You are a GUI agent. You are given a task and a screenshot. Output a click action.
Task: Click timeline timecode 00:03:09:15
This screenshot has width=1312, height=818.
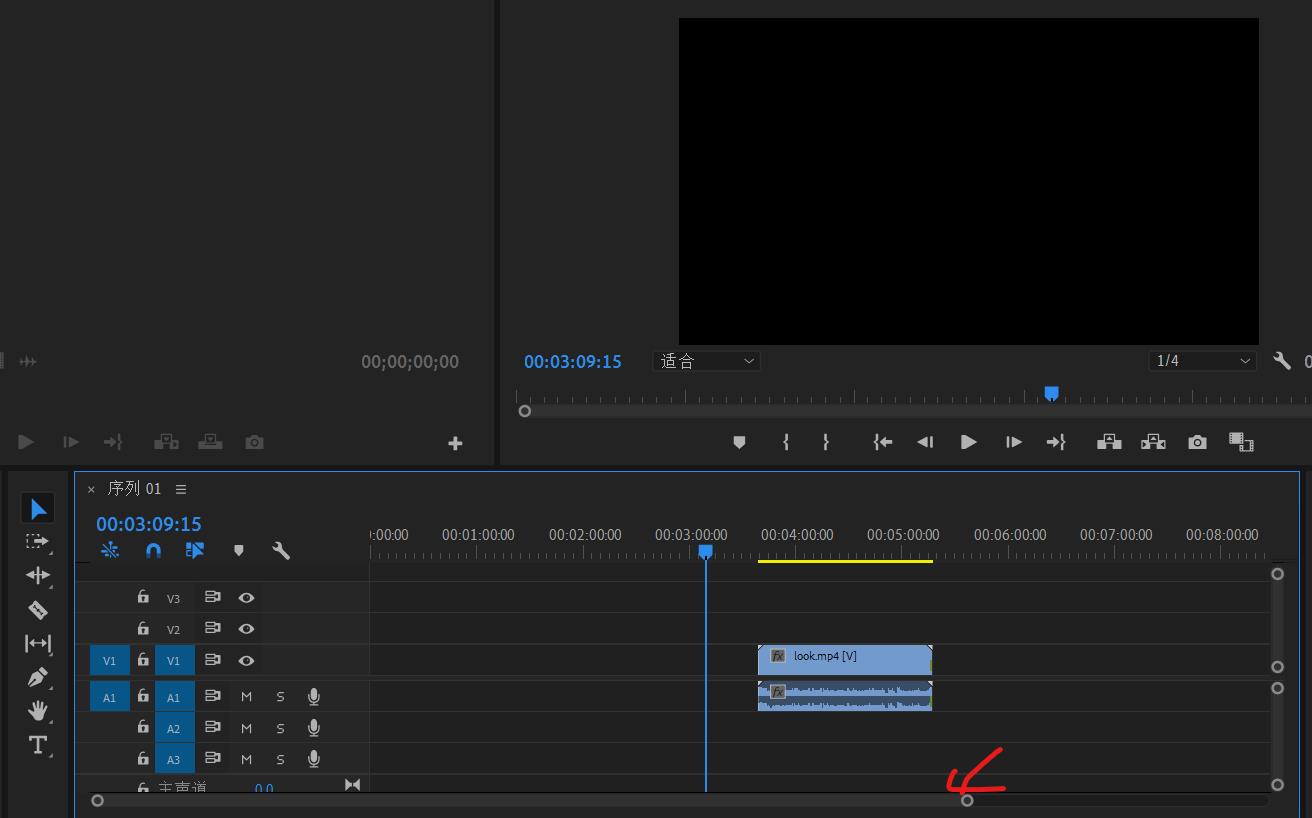coord(149,524)
